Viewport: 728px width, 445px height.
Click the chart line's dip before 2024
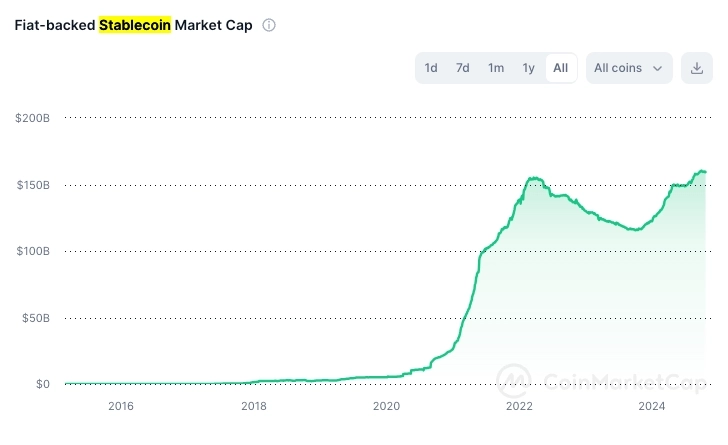[x=633, y=229]
